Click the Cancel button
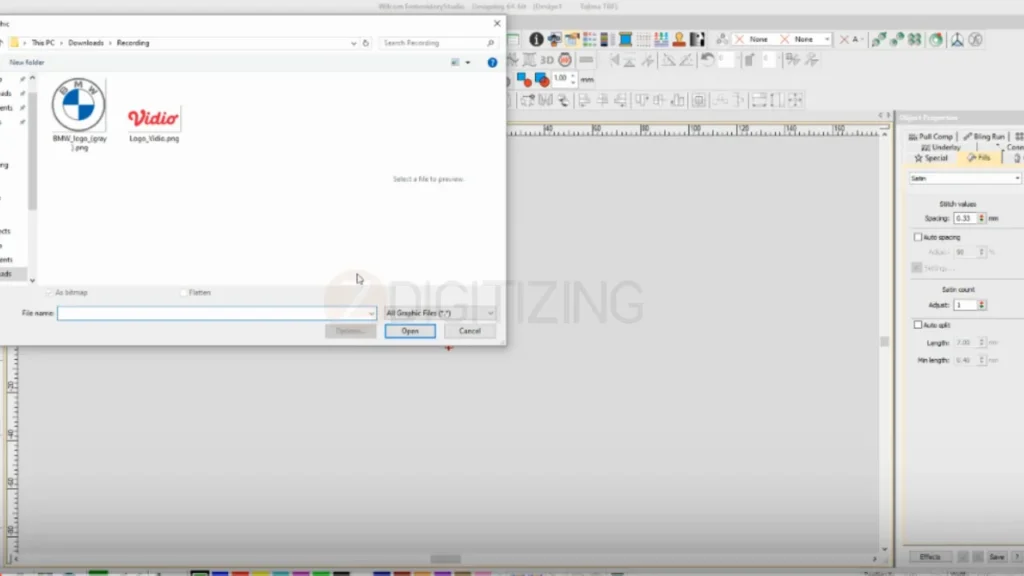The width and height of the screenshot is (1024, 576). click(x=469, y=330)
